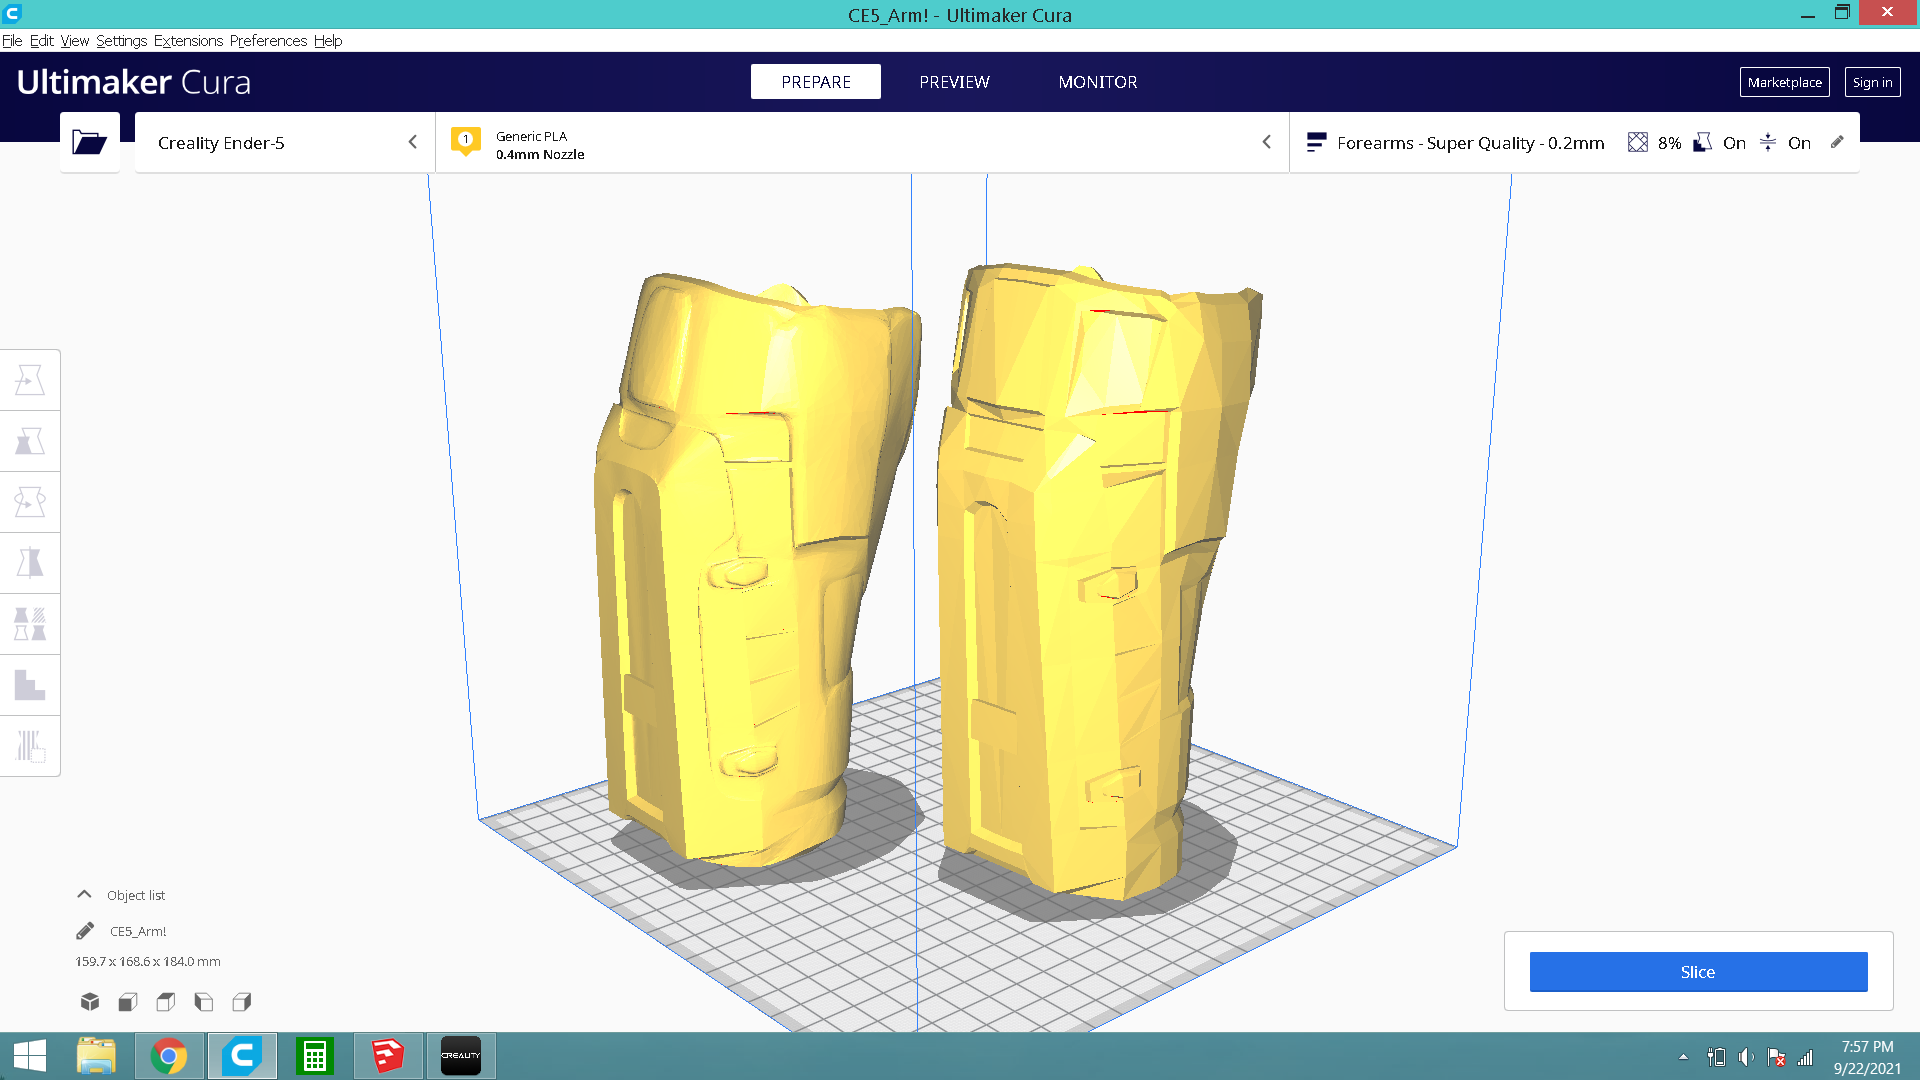The height and width of the screenshot is (1080, 1920).
Task: Click the network signal icon in tray
Action: click(x=1806, y=1057)
